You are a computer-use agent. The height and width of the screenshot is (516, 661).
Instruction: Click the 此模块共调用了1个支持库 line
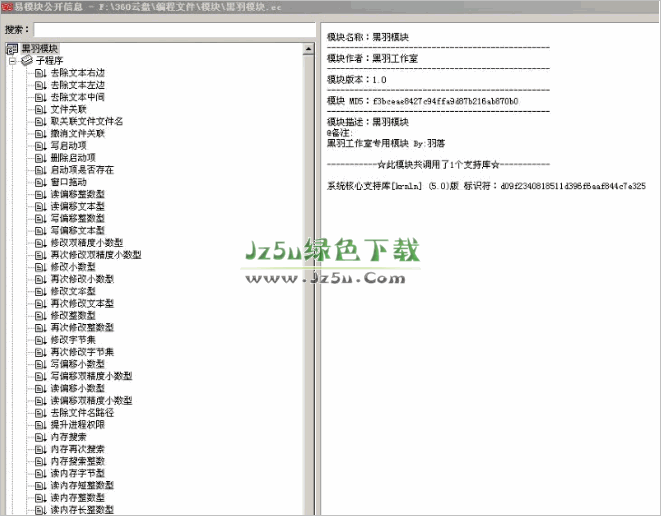click(438, 165)
